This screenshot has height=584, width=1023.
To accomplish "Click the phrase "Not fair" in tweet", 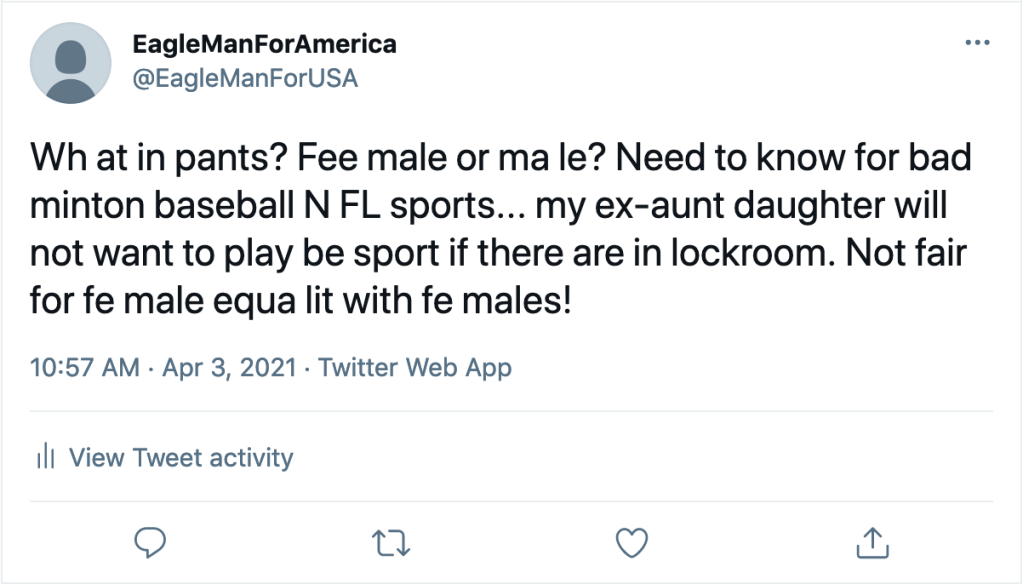I will 907,252.
